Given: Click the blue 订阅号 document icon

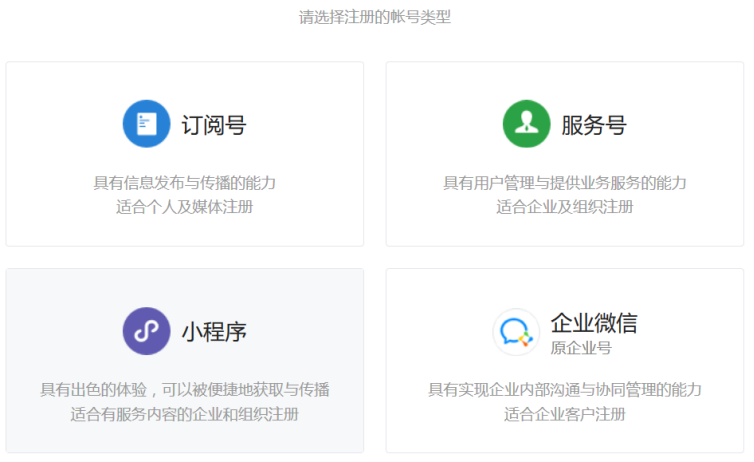Looking at the screenshot, I should click(x=146, y=124).
